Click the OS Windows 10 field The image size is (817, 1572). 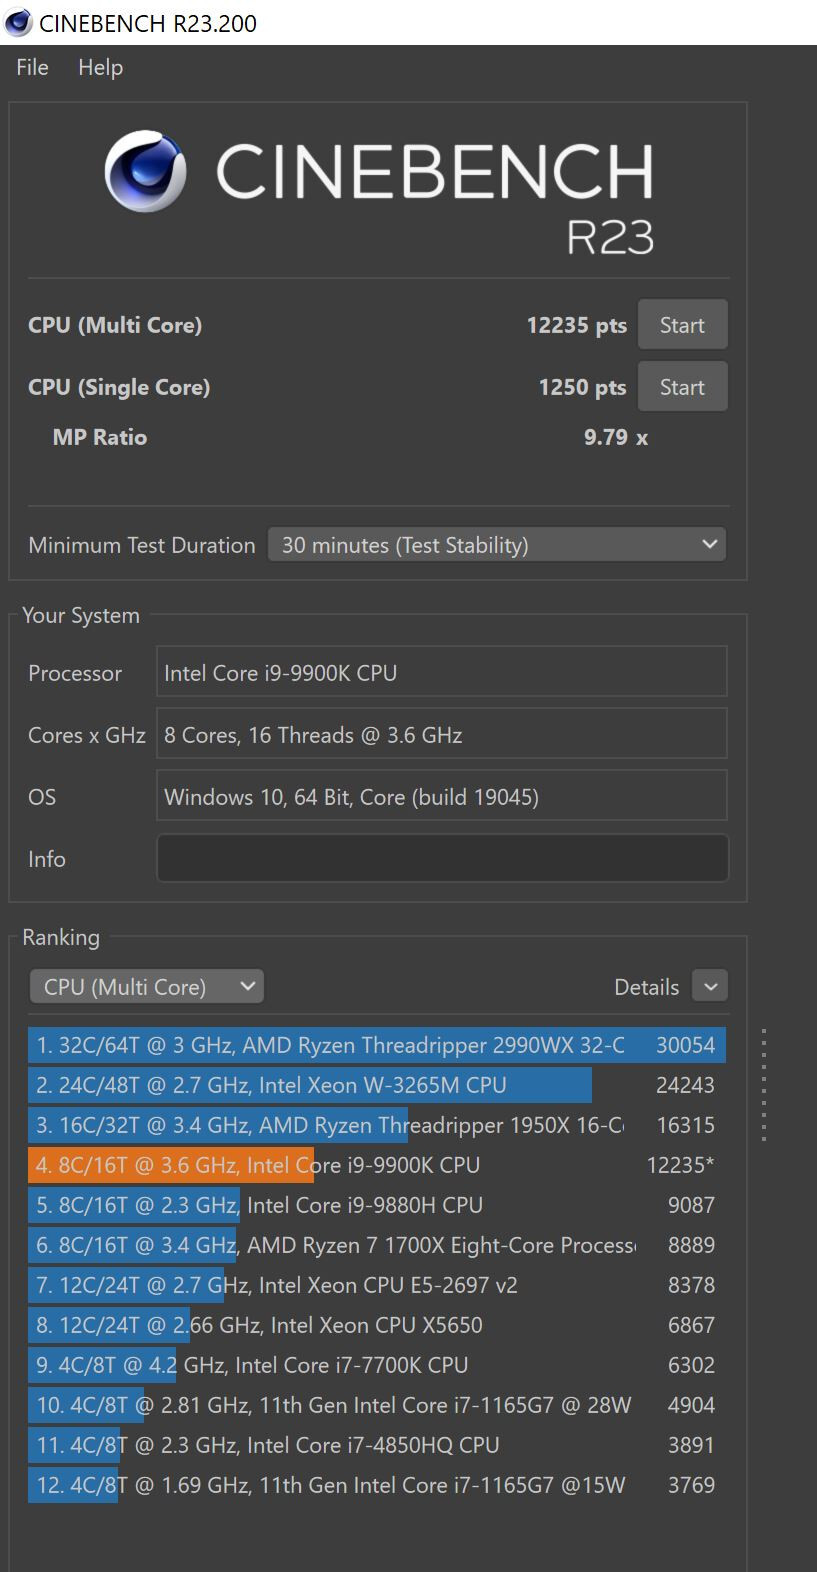tap(442, 797)
